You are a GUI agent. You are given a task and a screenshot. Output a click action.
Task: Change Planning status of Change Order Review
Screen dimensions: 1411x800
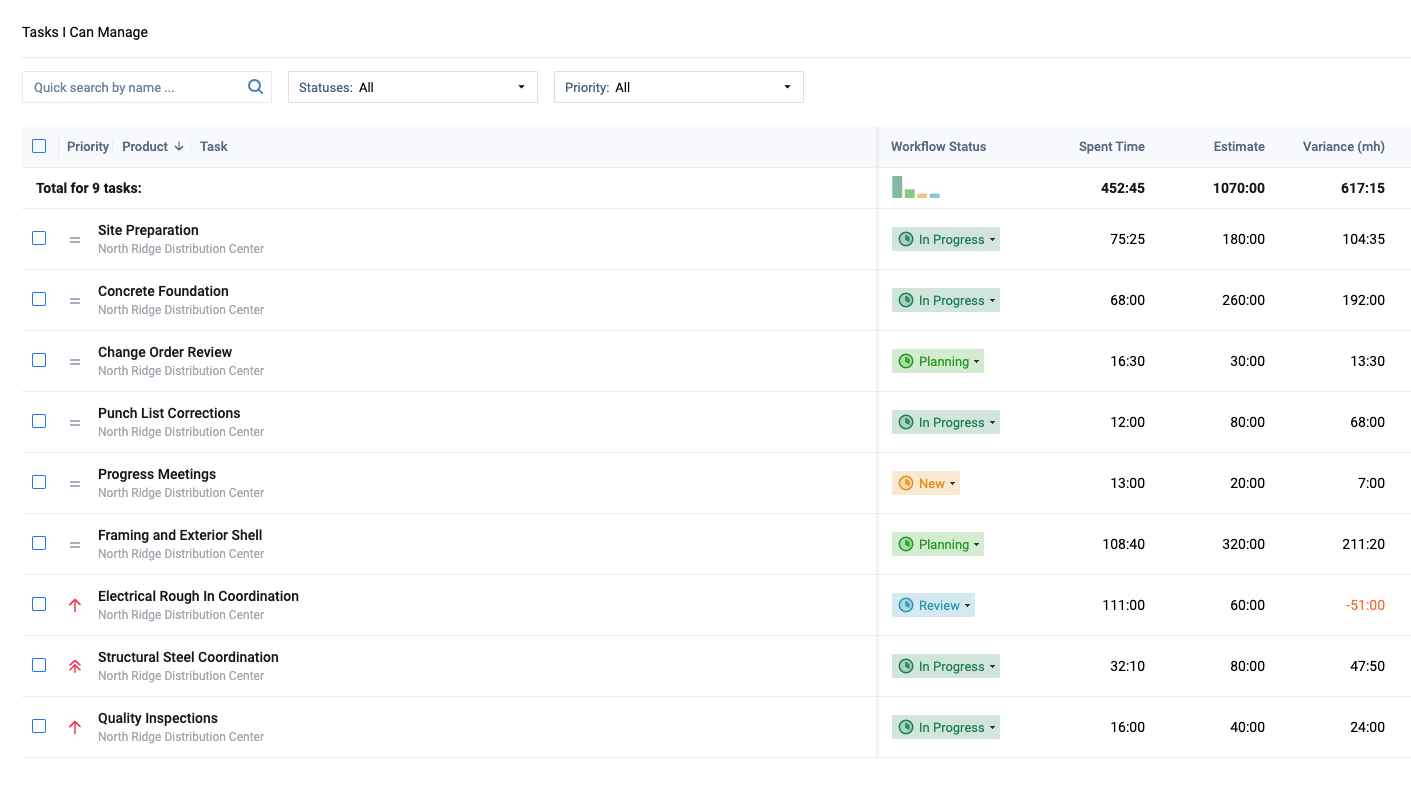coord(938,362)
